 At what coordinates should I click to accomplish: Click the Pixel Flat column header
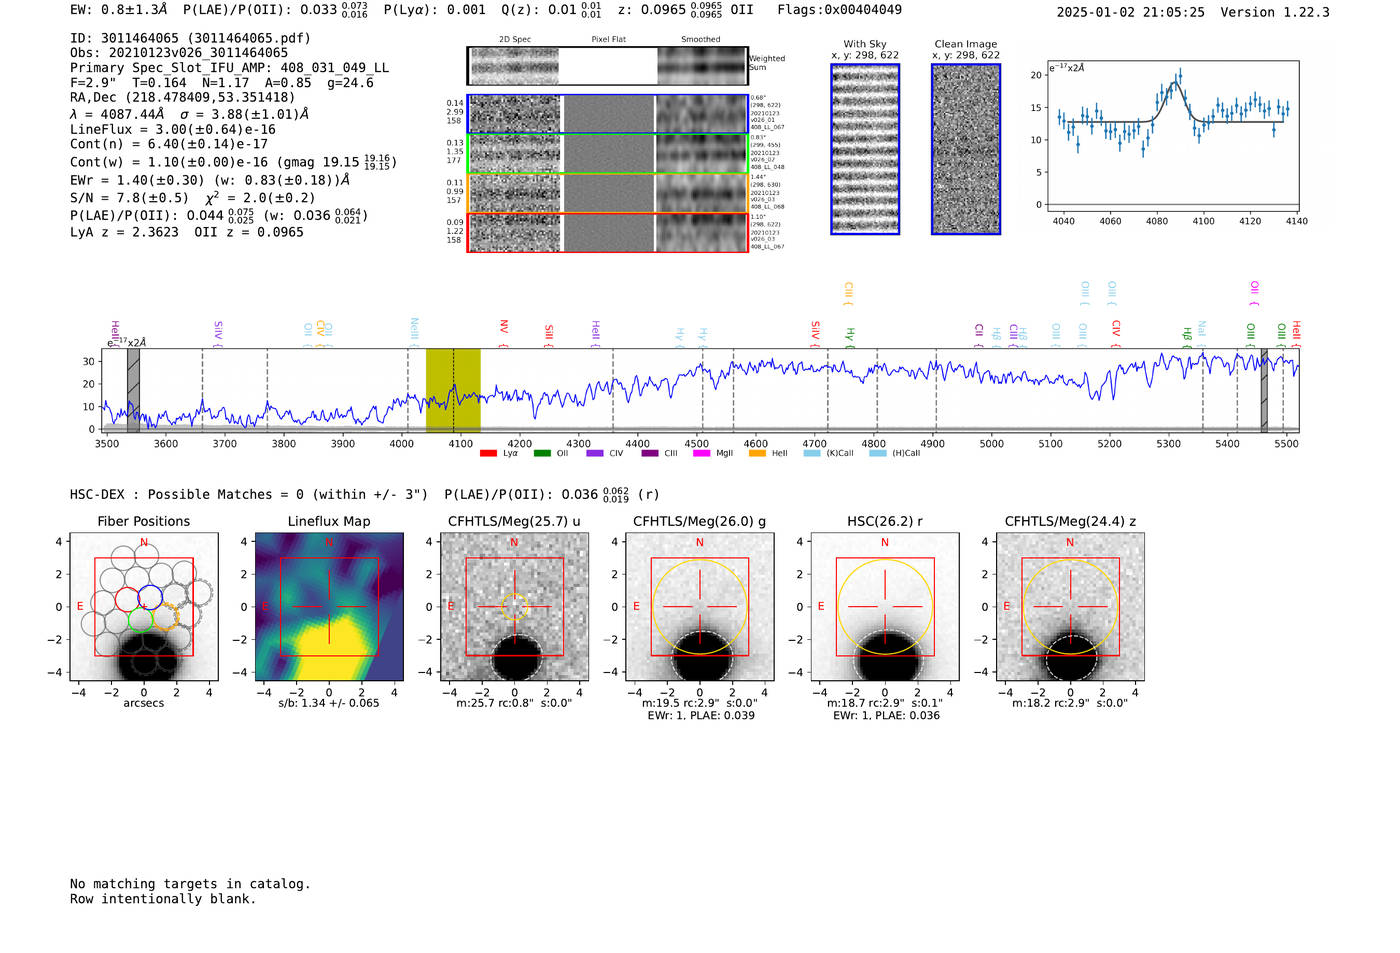pyautogui.click(x=608, y=39)
